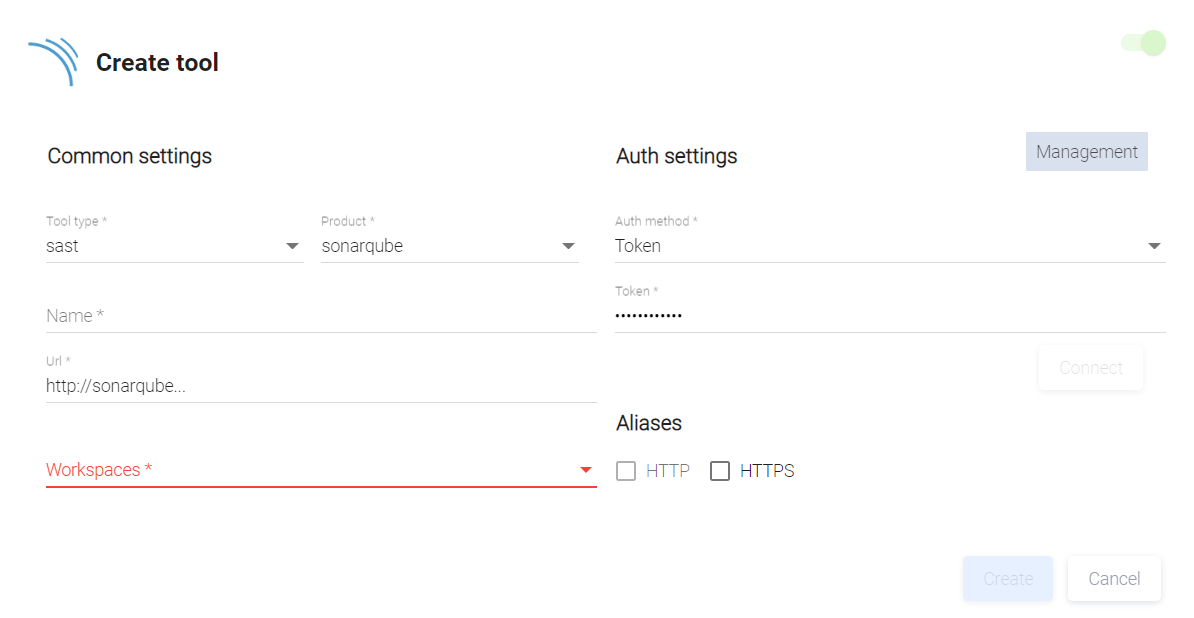Image resolution: width=1194 pixels, height=618 pixels.
Task: Click into the Url field
Action: tap(320, 386)
